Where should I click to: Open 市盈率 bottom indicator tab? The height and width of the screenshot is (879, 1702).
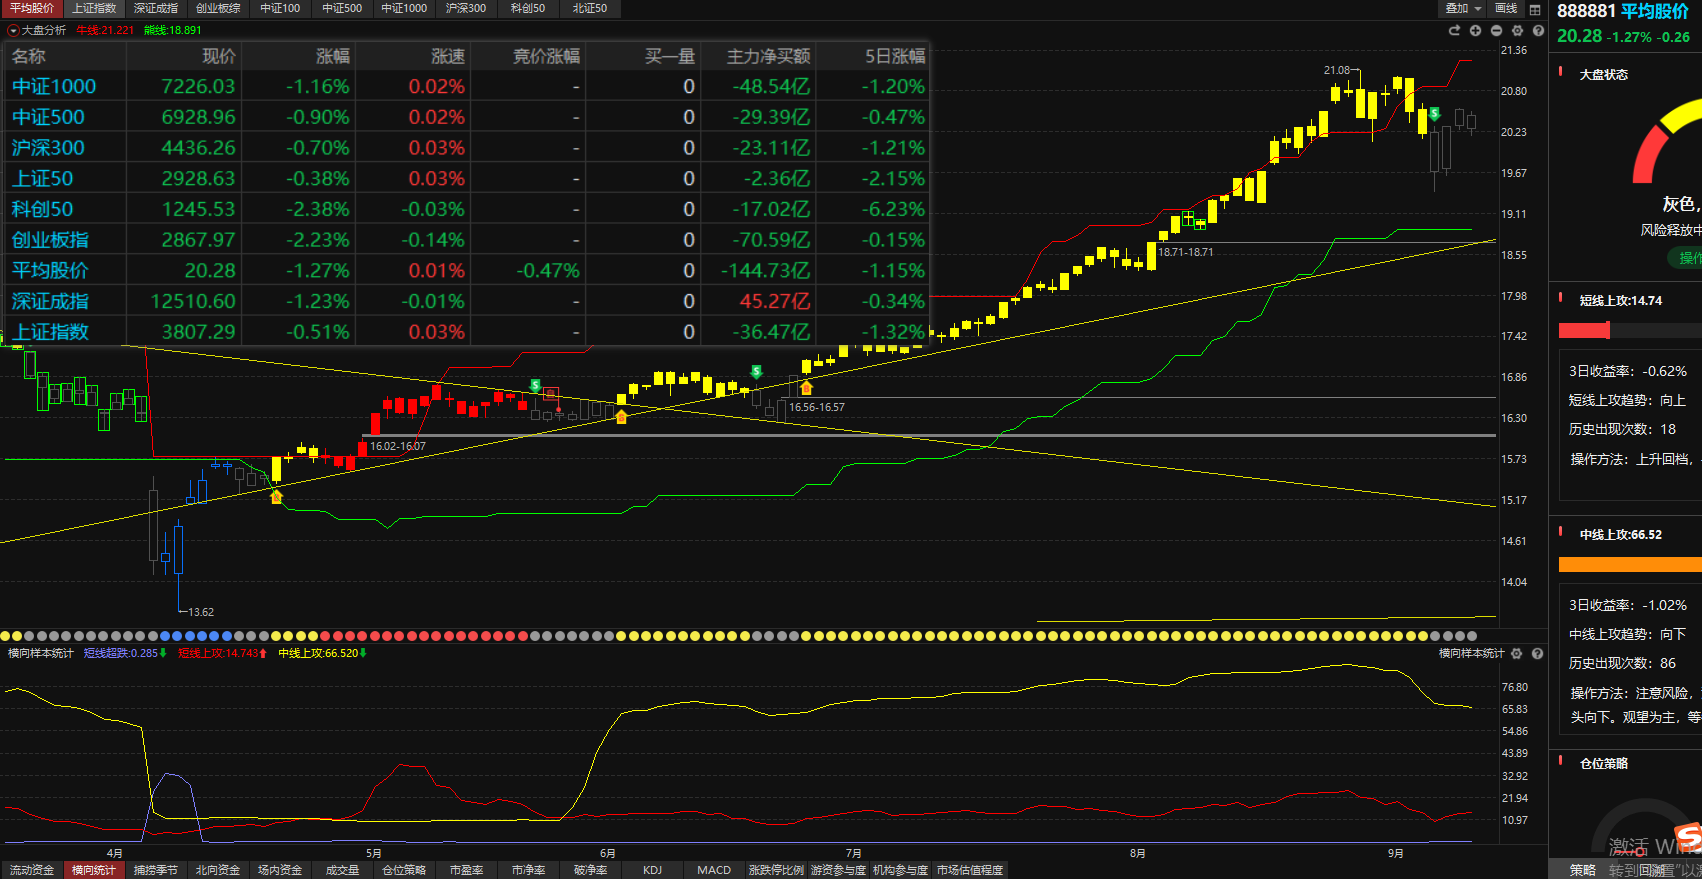pyautogui.click(x=466, y=870)
